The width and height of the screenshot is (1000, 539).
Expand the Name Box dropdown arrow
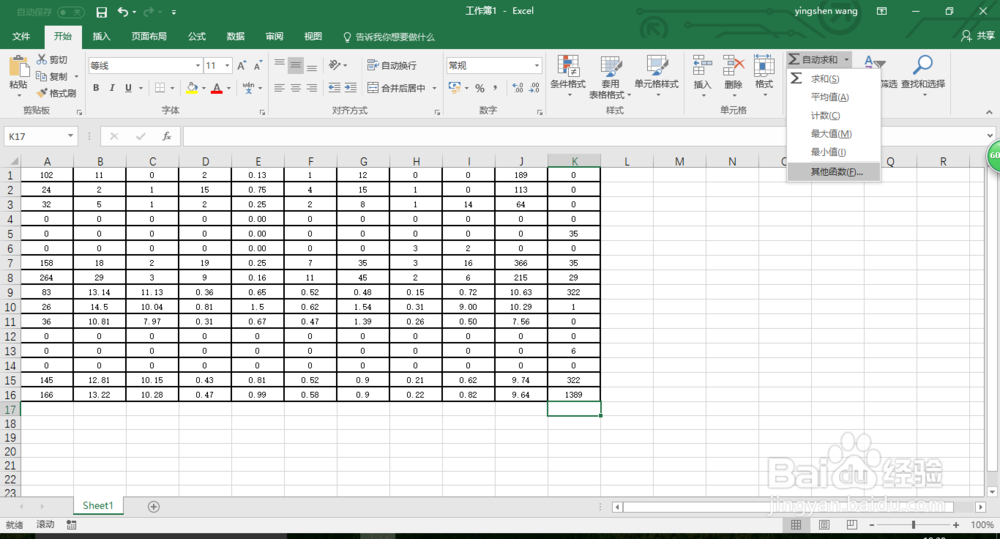tap(70, 136)
